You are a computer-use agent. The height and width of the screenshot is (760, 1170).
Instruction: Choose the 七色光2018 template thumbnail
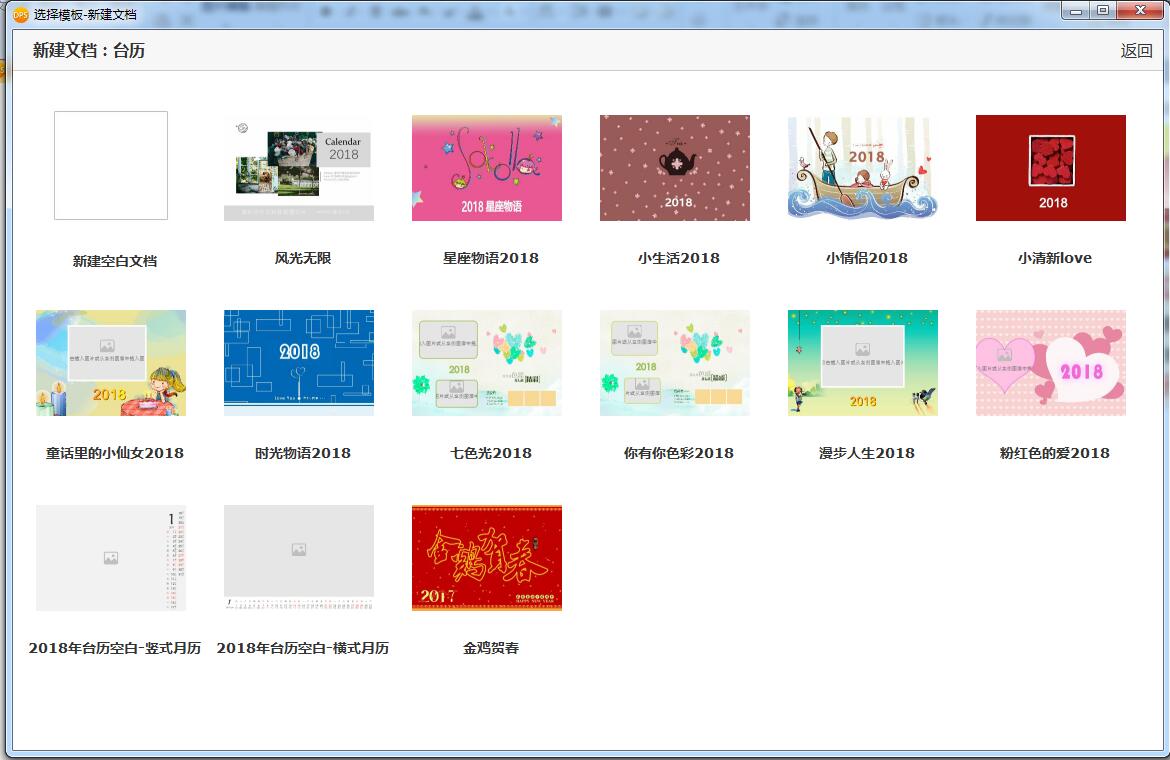click(487, 363)
